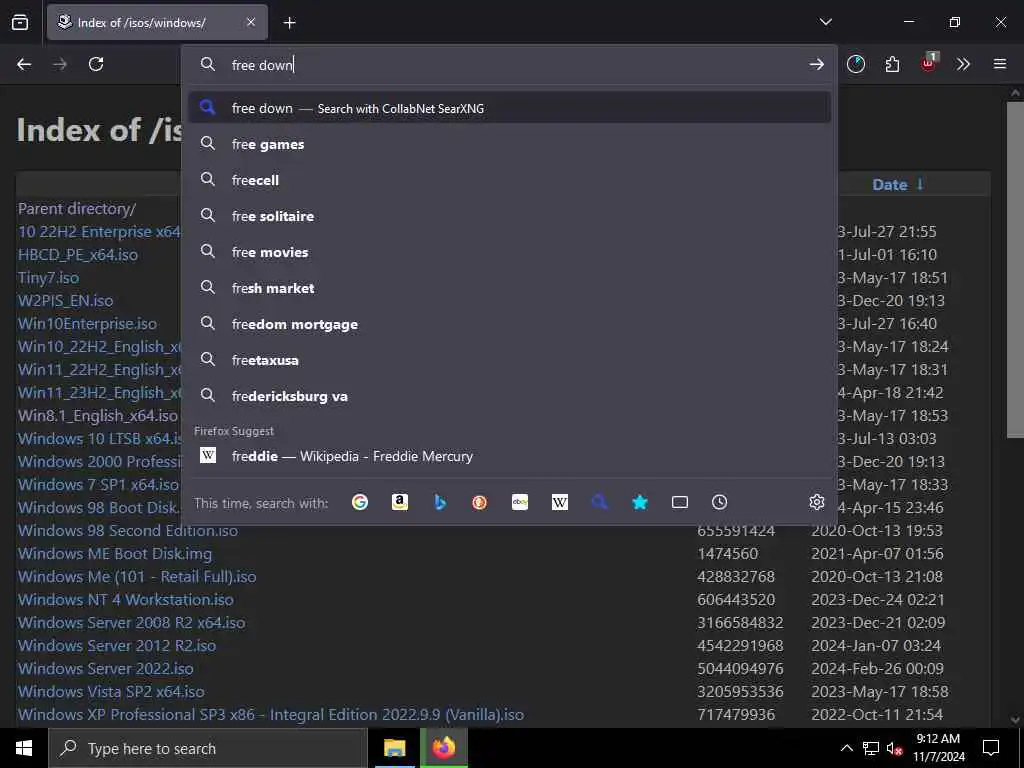Viewport: 1024px width, 768px height.
Task: Download Windows 98 Second Edition.iso
Action: (128, 530)
